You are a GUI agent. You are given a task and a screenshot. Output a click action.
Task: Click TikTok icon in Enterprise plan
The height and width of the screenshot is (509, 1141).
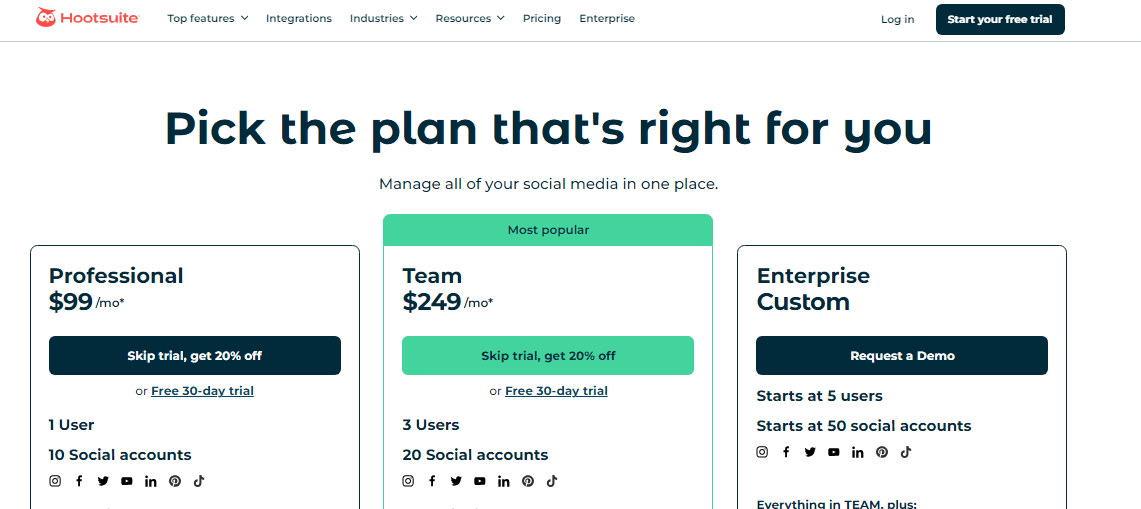click(906, 452)
